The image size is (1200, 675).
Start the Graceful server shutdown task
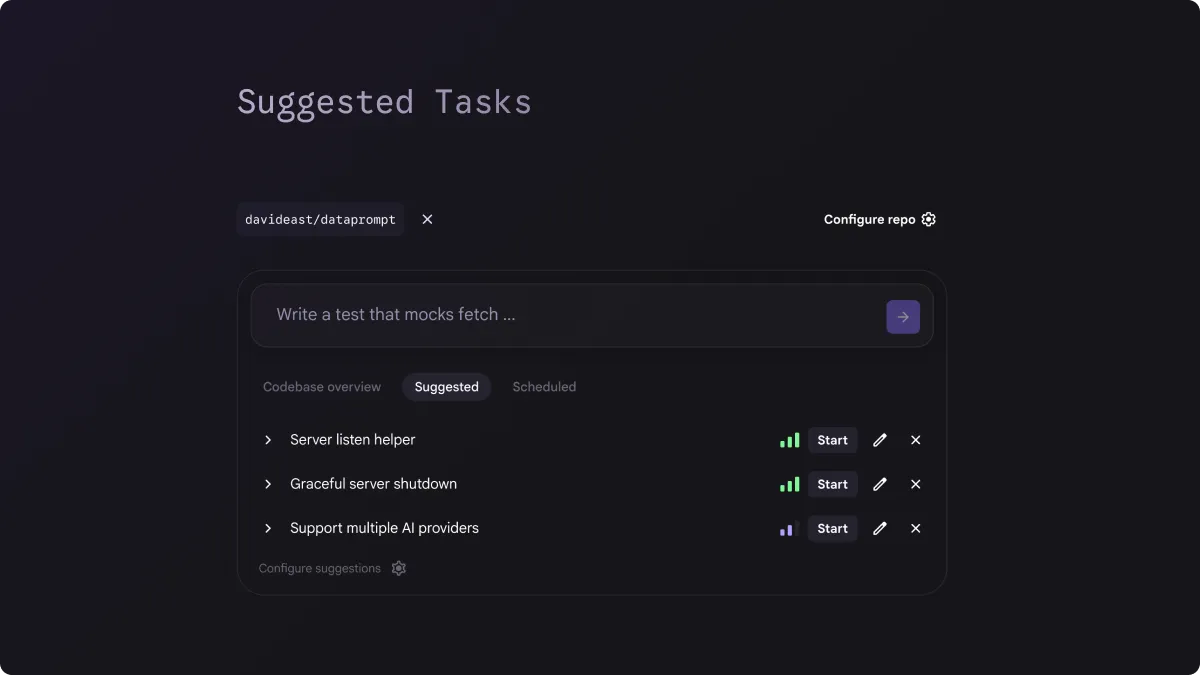click(832, 484)
